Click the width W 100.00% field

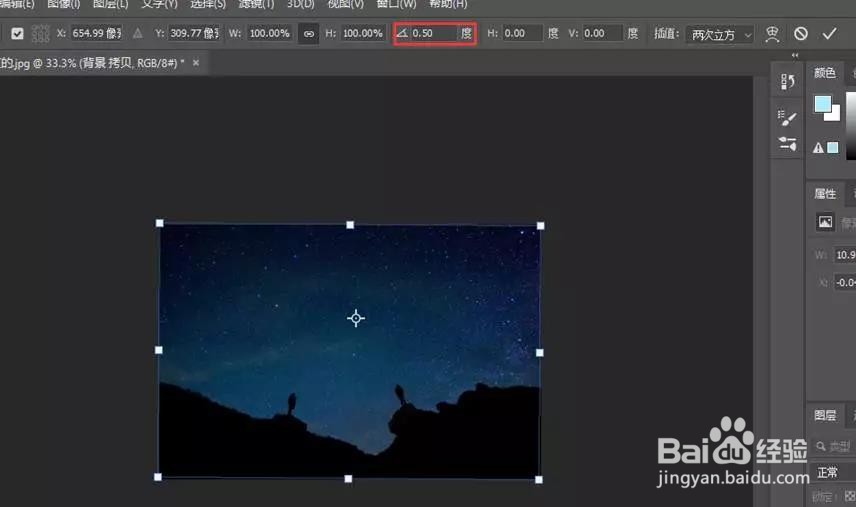[x=269, y=33]
